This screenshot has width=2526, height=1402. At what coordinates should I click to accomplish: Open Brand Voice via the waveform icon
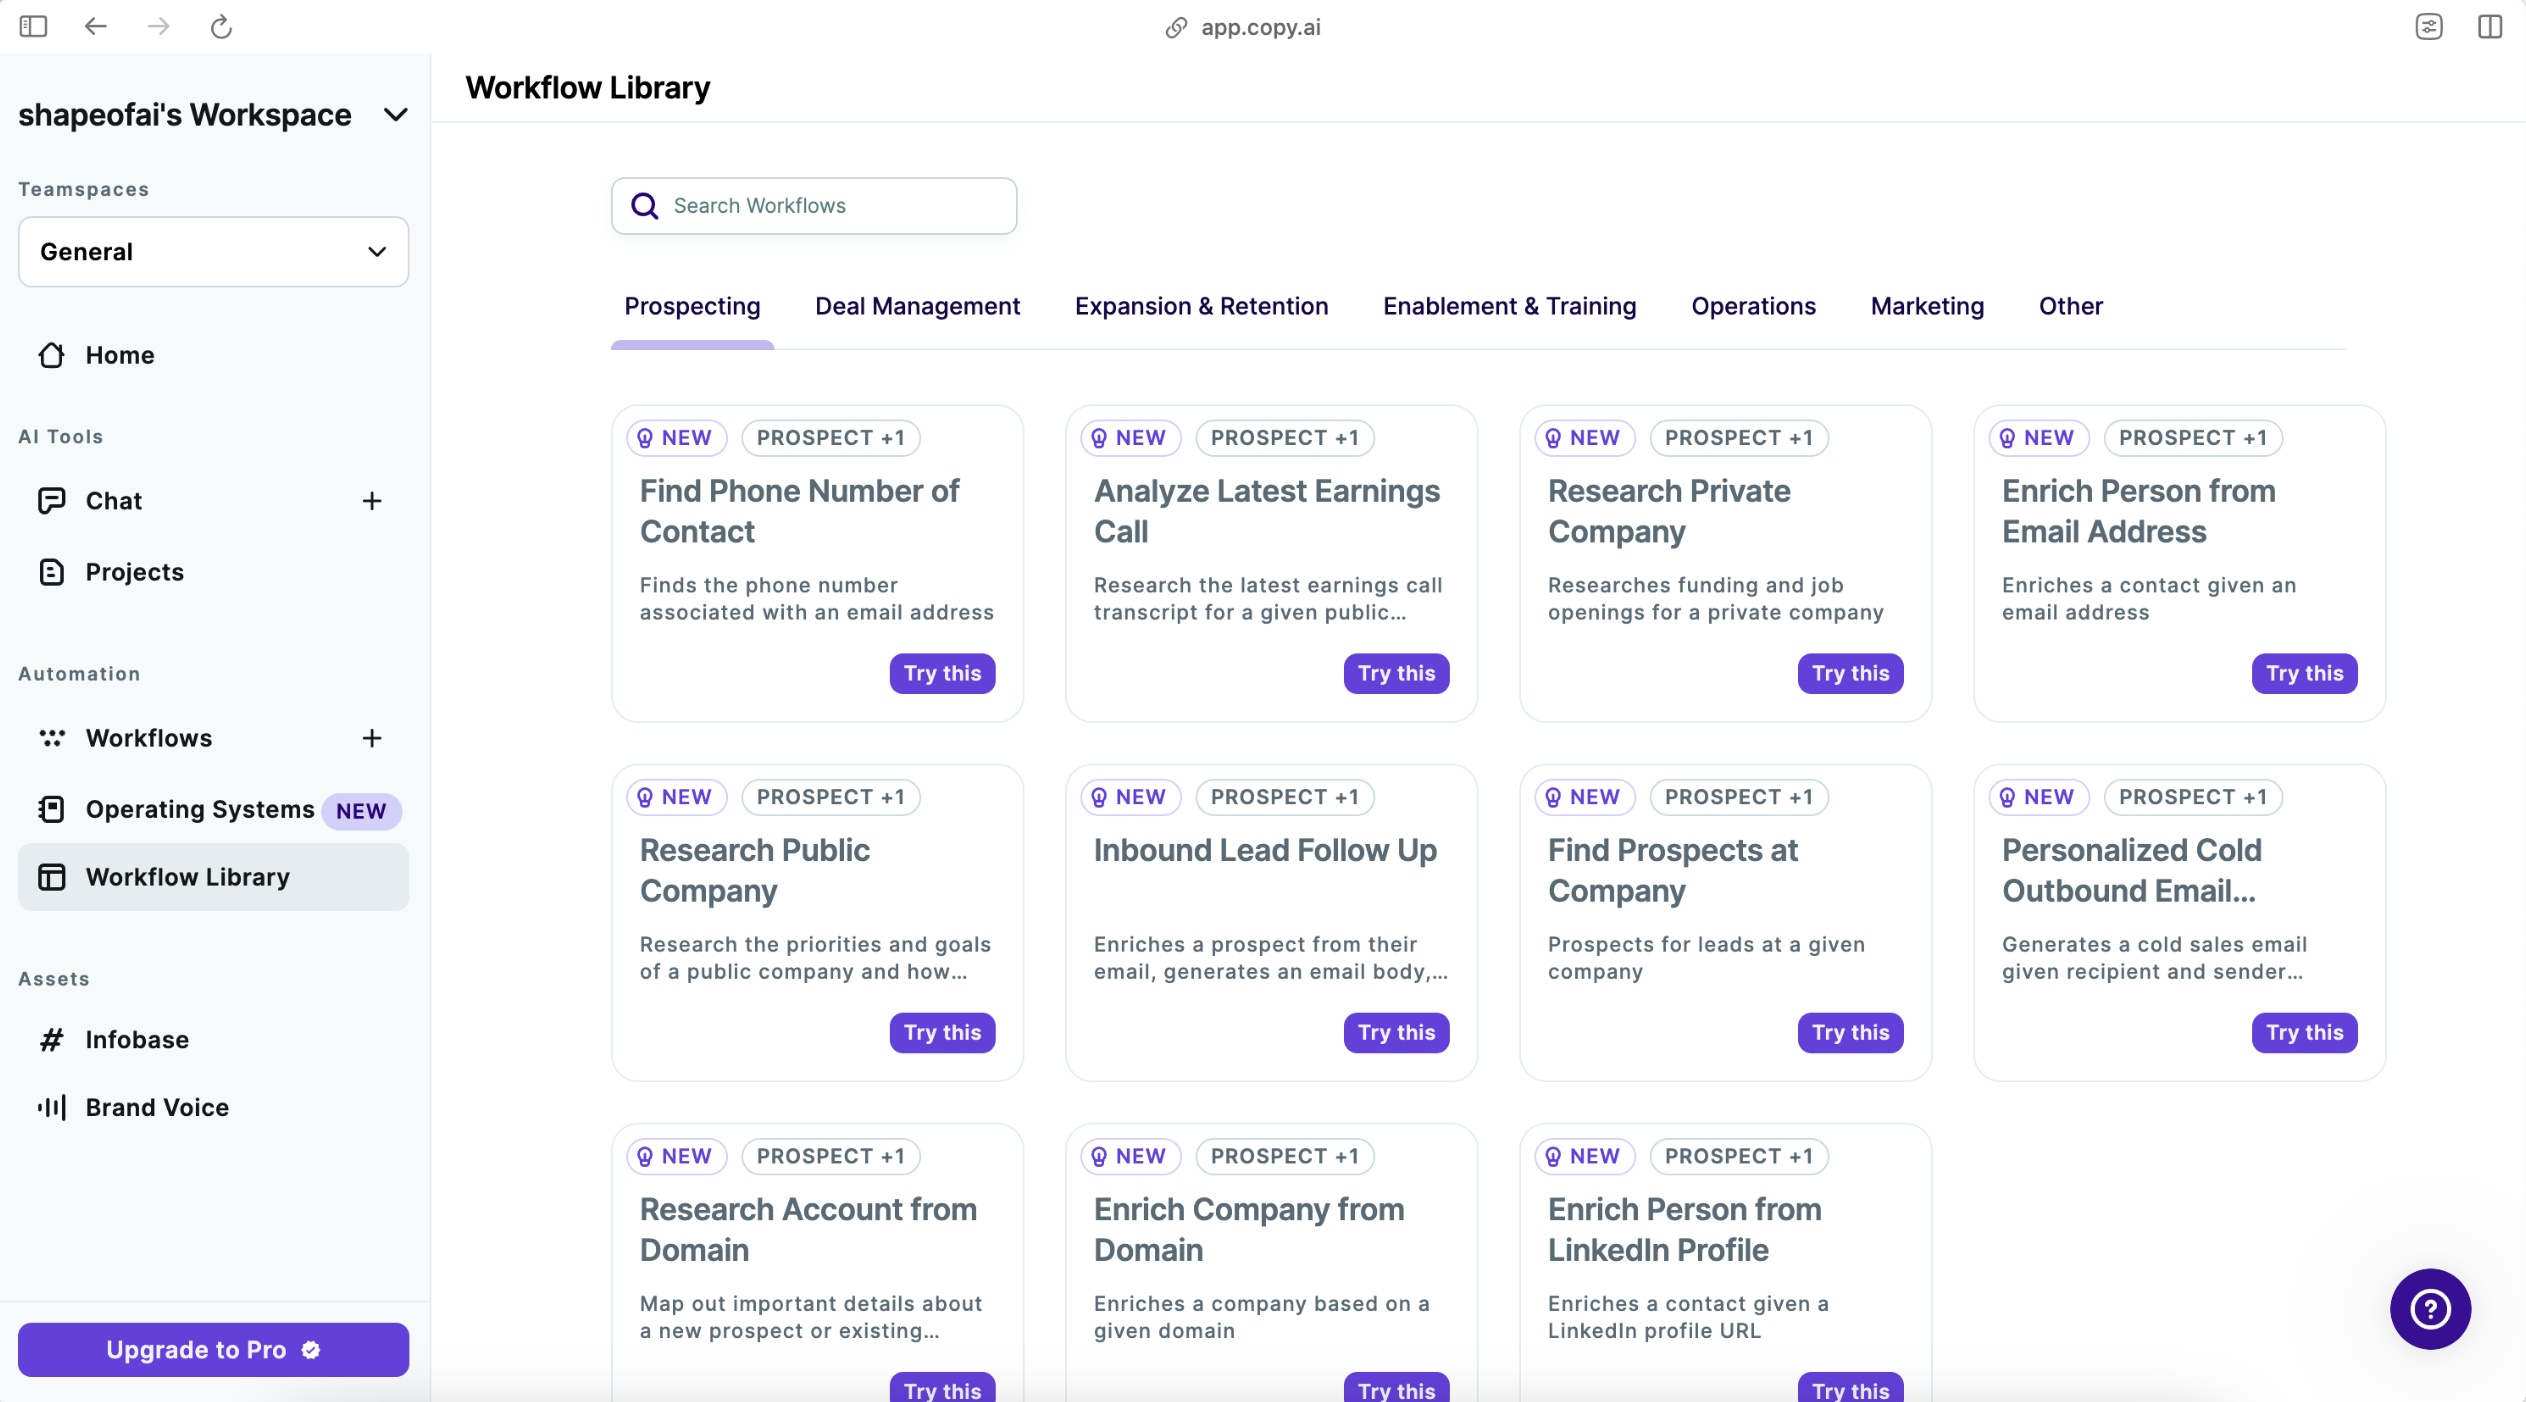pos(52,1107)
